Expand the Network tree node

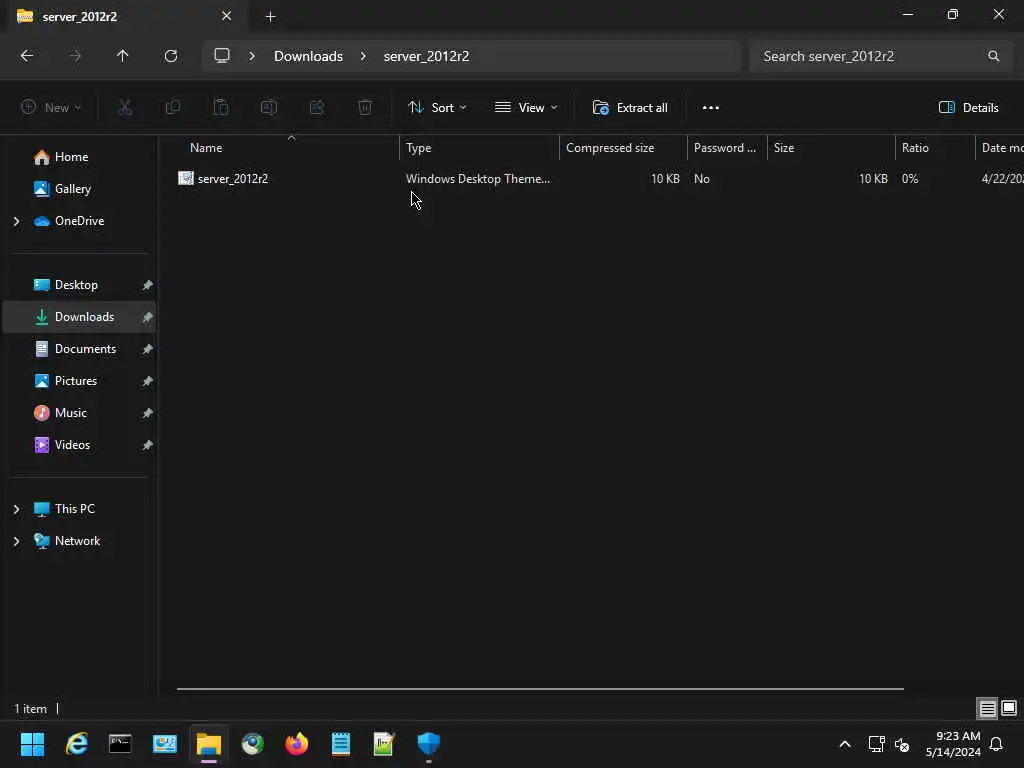pos(16,541)
